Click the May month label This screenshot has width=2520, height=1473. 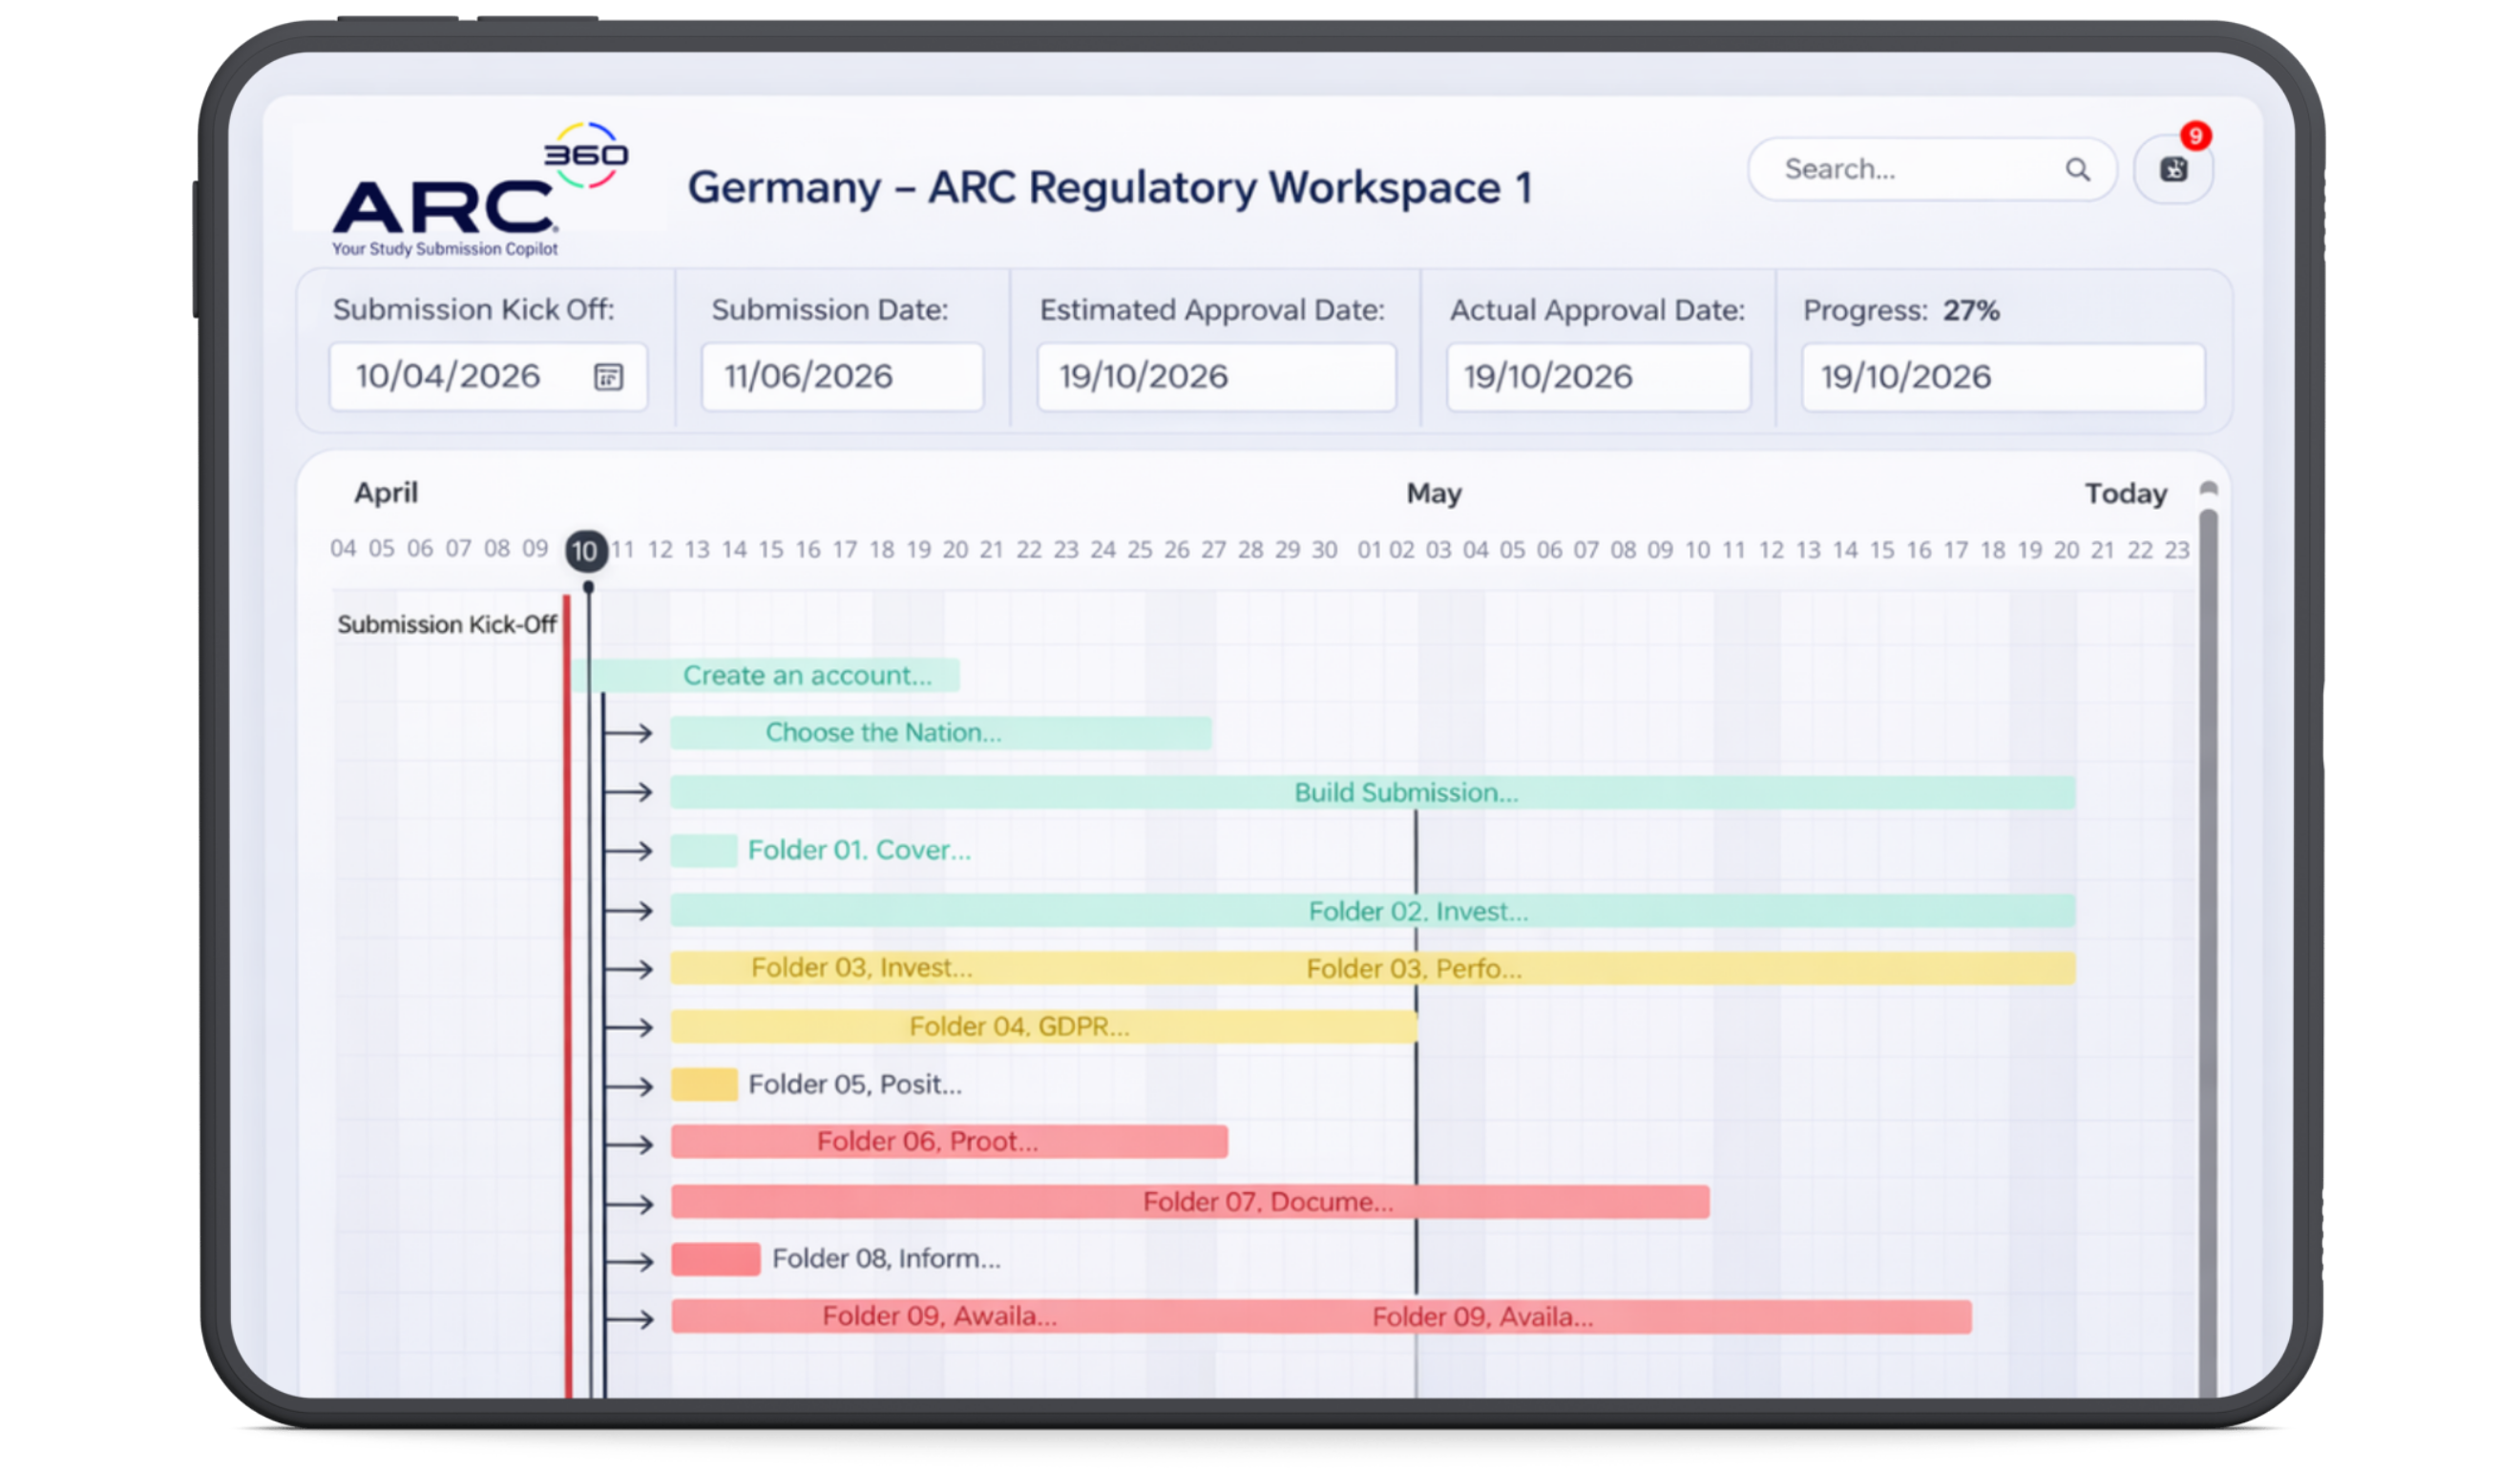click(x=1434, y=493)
